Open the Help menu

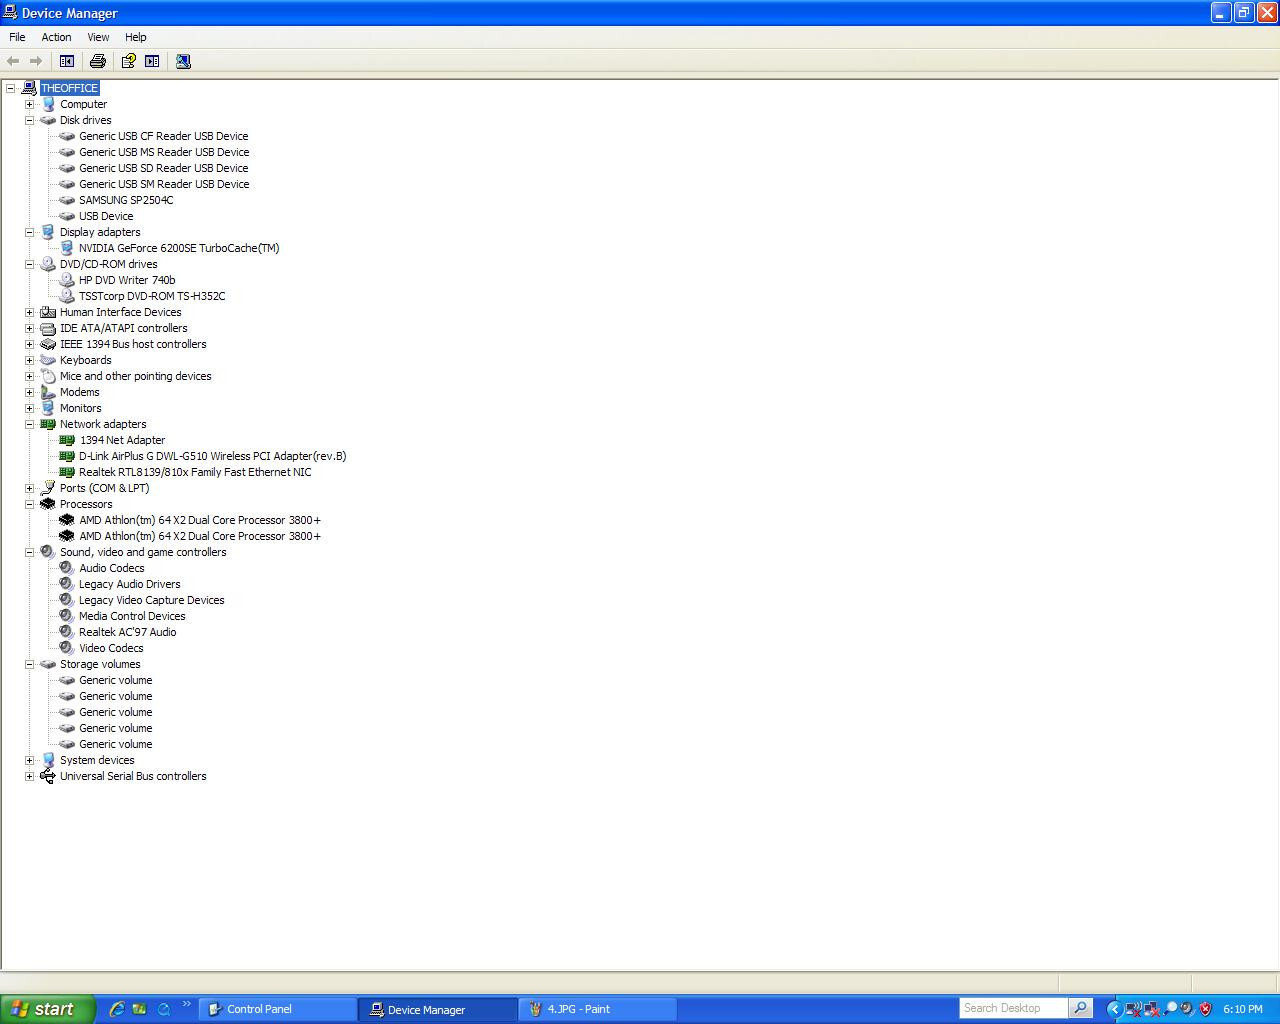pos(136,37)
